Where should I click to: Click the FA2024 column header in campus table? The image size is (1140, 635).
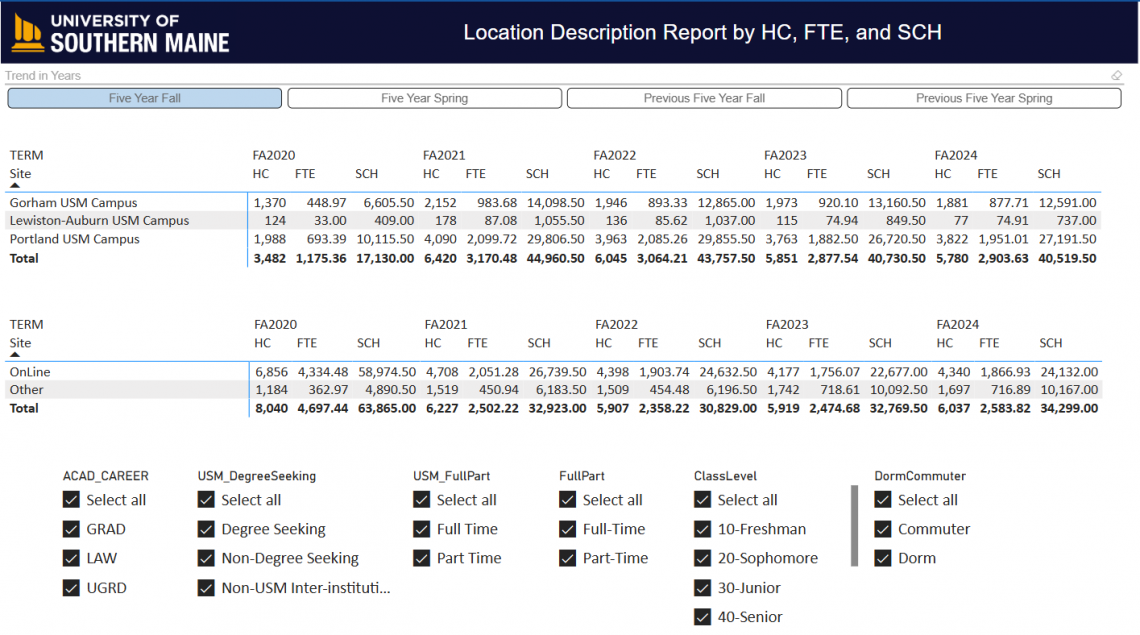(x=956, y=155)
